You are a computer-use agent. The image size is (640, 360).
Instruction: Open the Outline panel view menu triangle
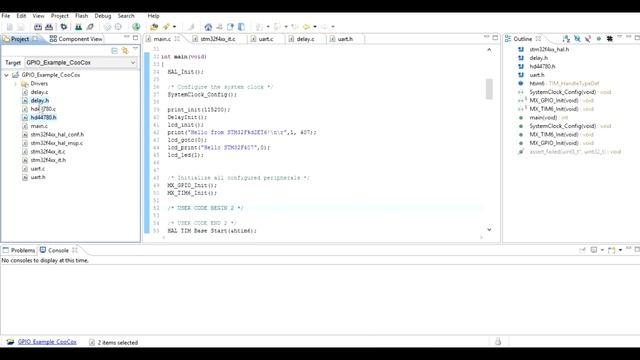click(x=620, y=37)
